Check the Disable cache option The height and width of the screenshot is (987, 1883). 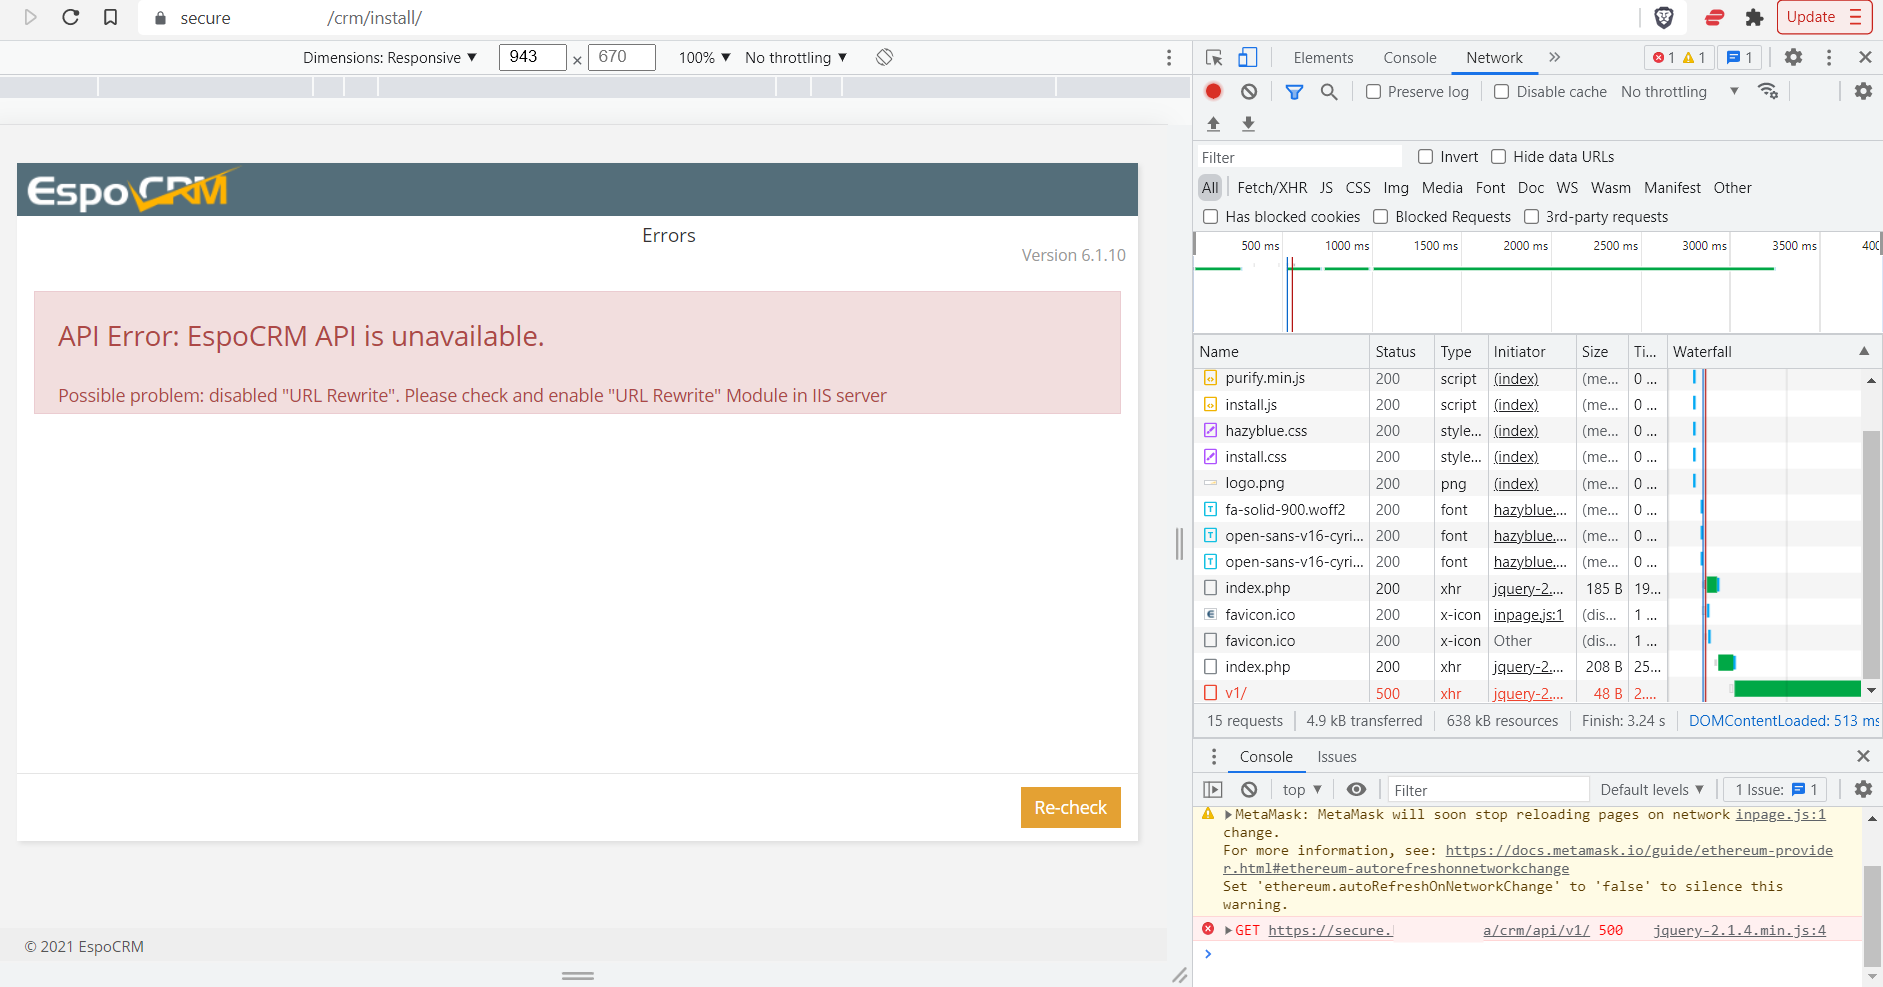pos(1501,92)
